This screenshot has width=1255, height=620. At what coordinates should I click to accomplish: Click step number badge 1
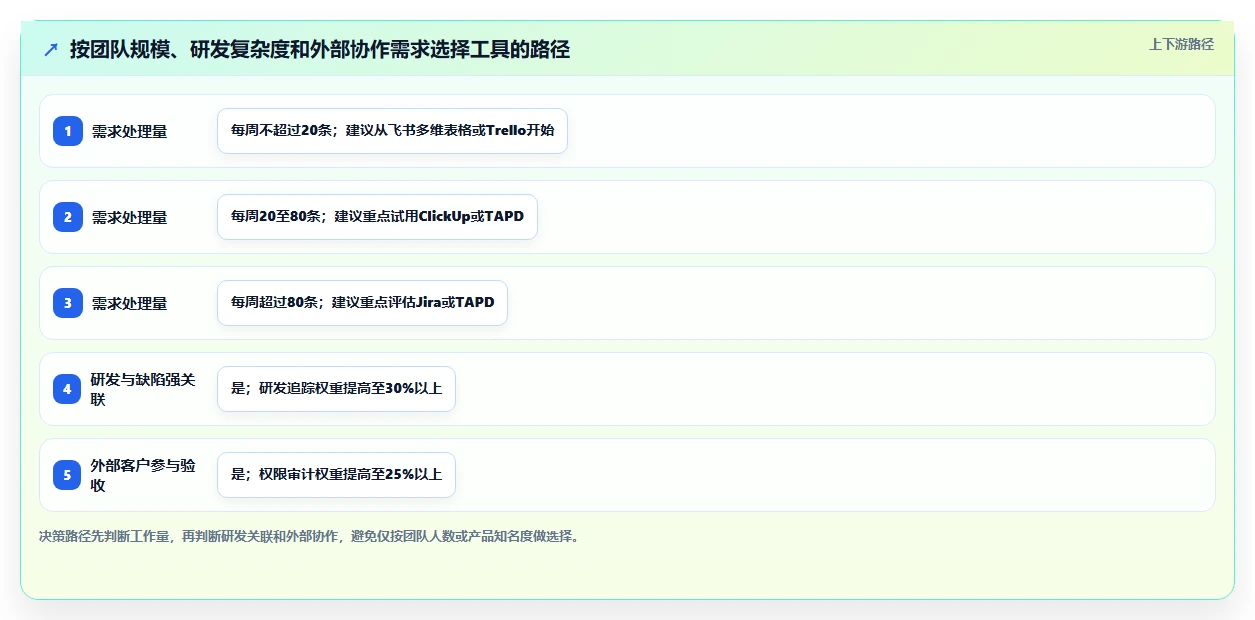[68, 131]
